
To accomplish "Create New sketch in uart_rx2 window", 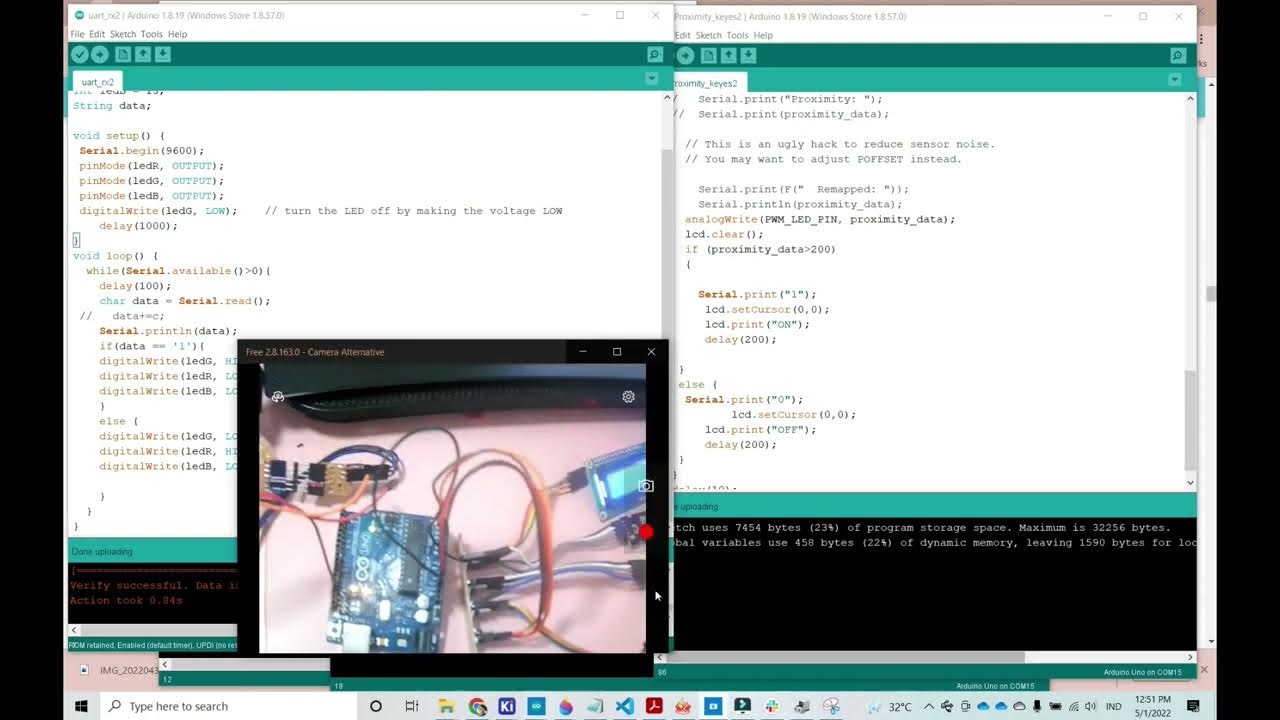I will coord(123,55).
